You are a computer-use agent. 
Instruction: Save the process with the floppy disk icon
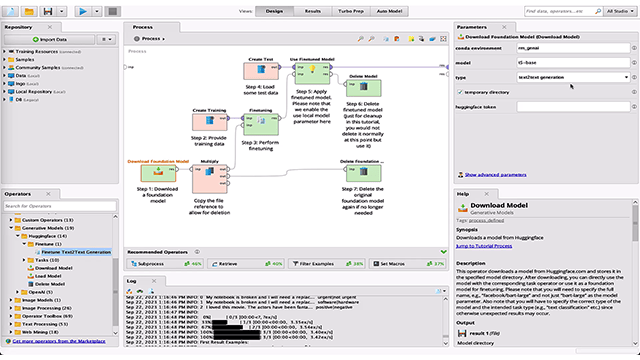coord(48,11)
